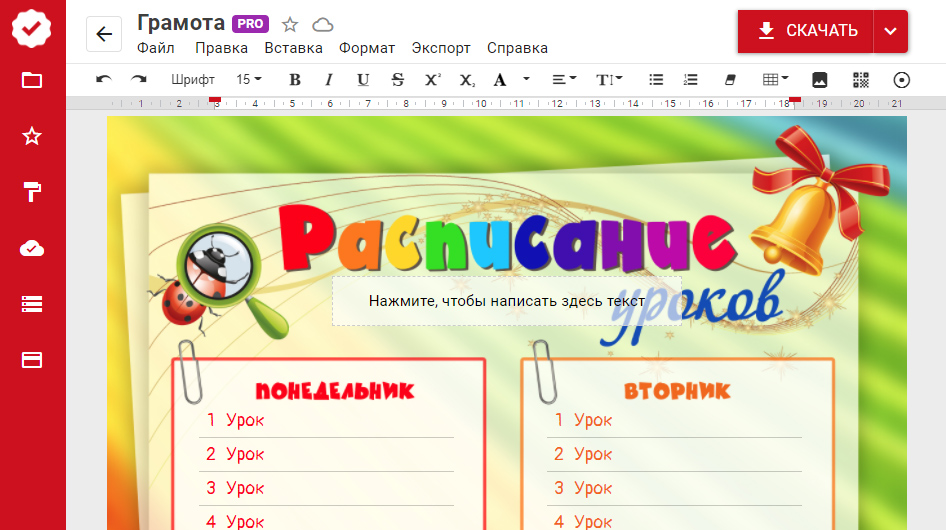The height and width of the screenshot is (530, 946).
Task: Select the paint roller icon in the sidebar
Action: 31,192
